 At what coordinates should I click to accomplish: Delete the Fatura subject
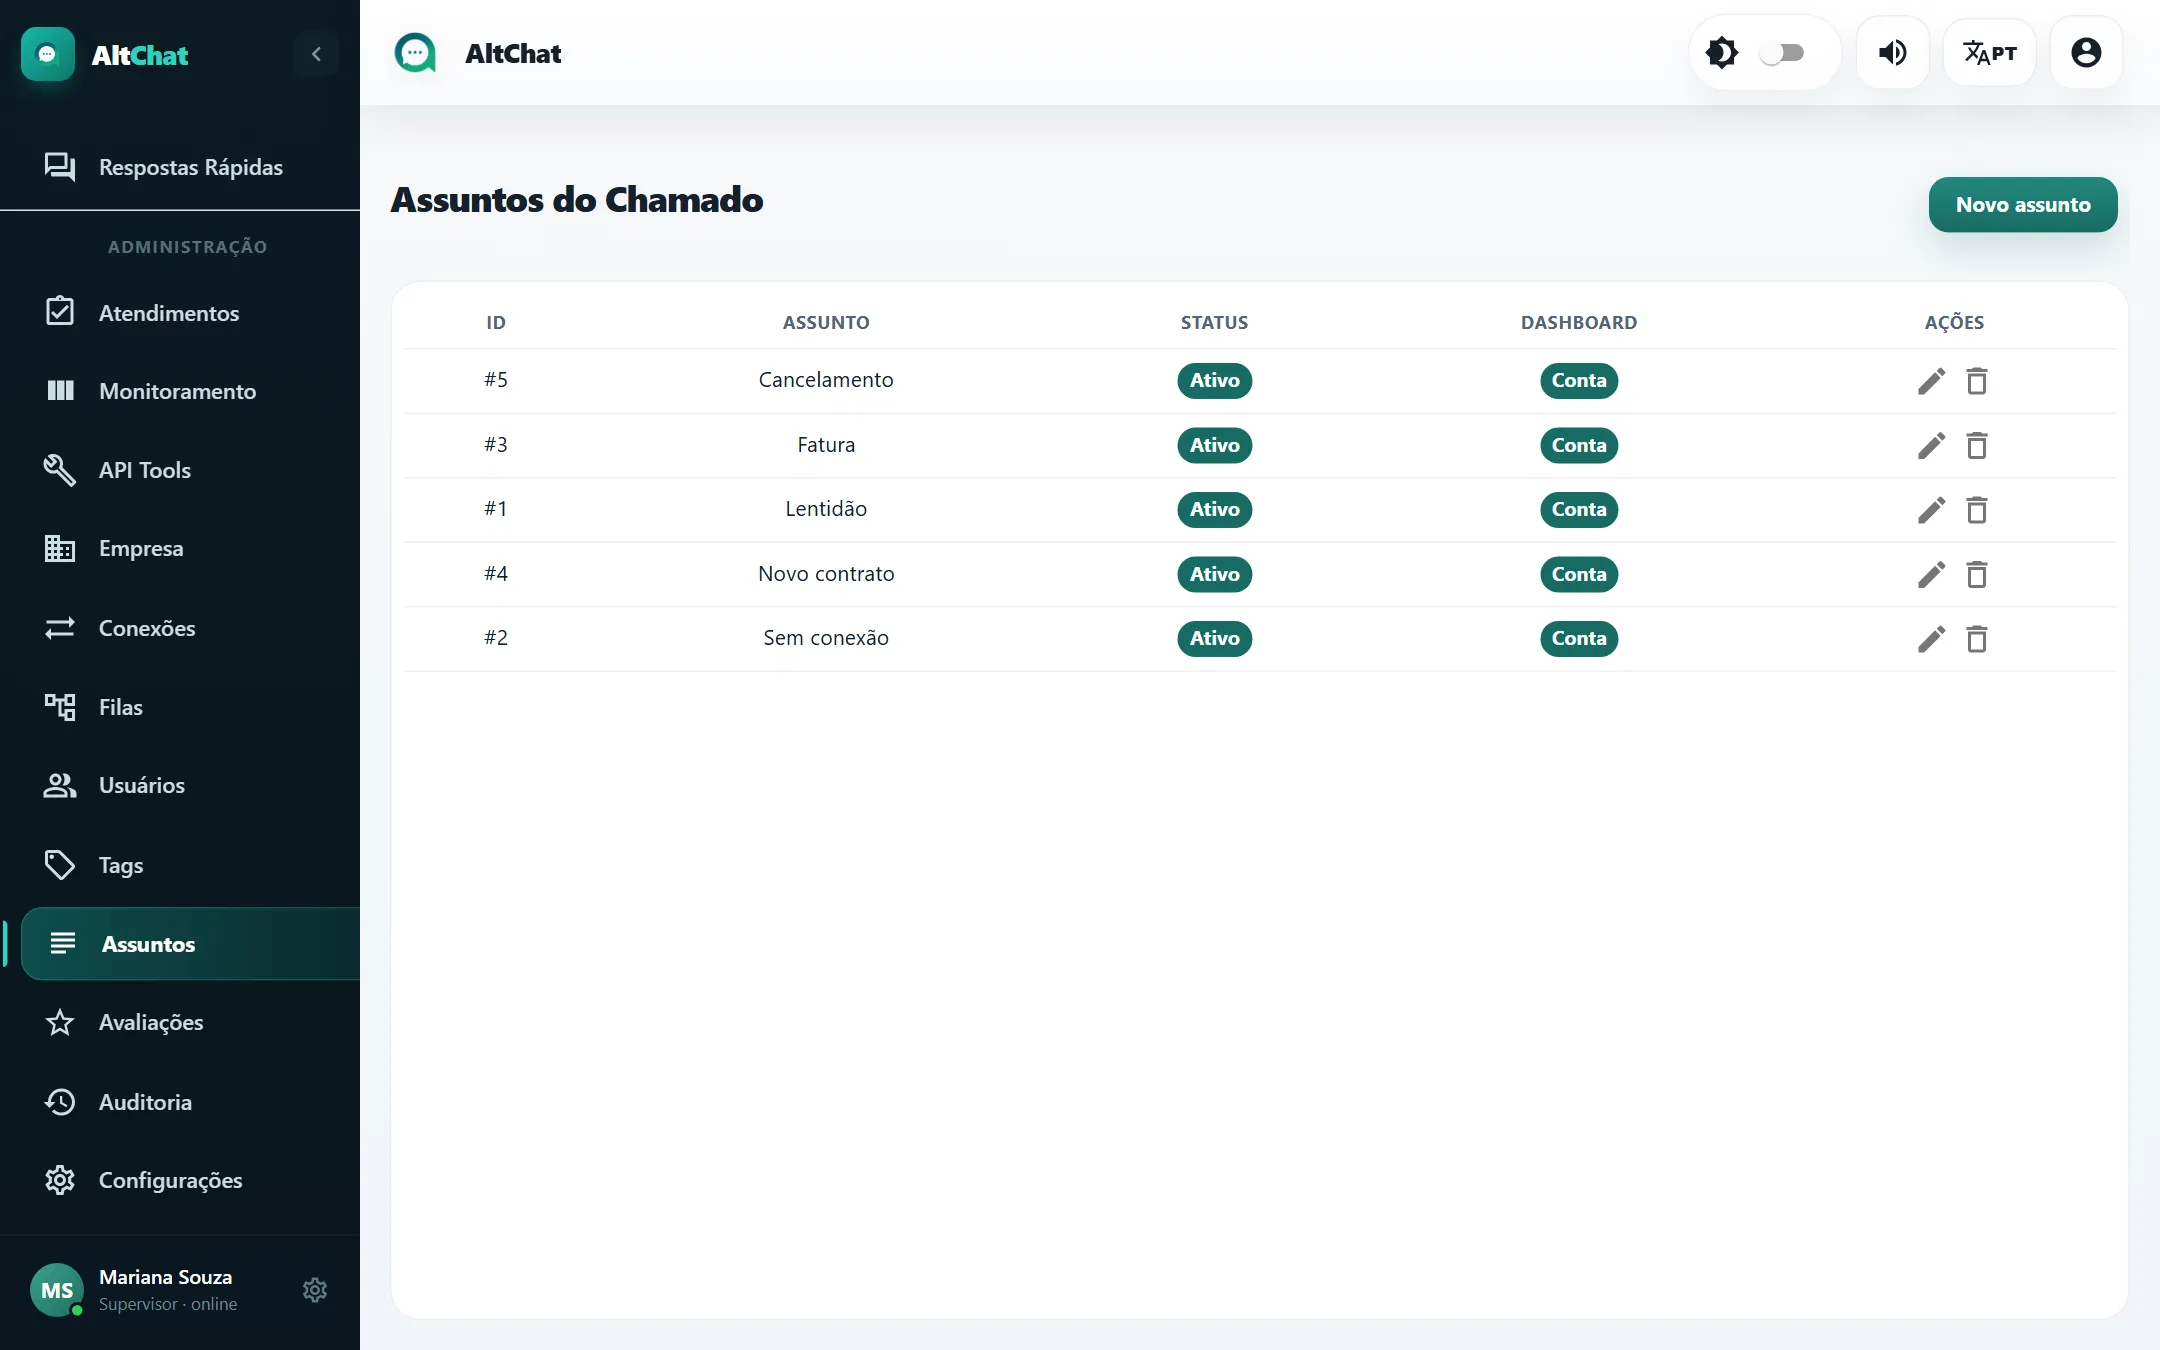1977,445
